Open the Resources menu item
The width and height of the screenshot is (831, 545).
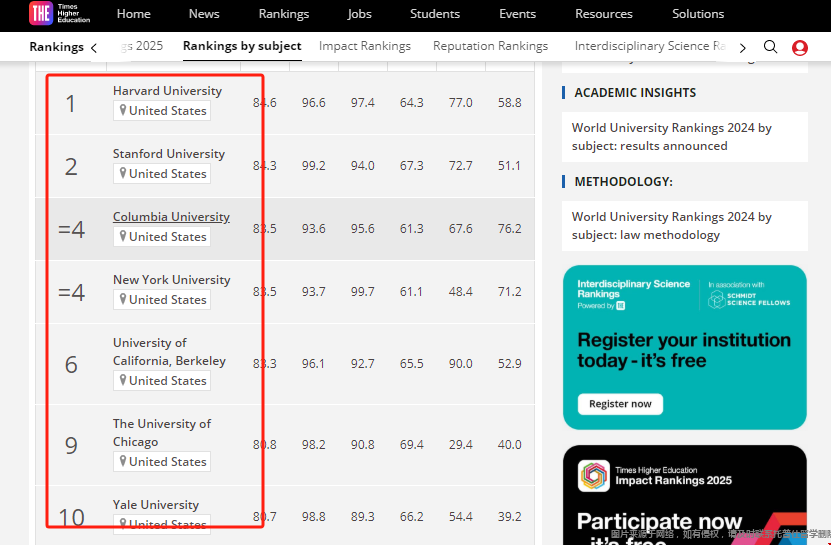(x=604, y=14)
